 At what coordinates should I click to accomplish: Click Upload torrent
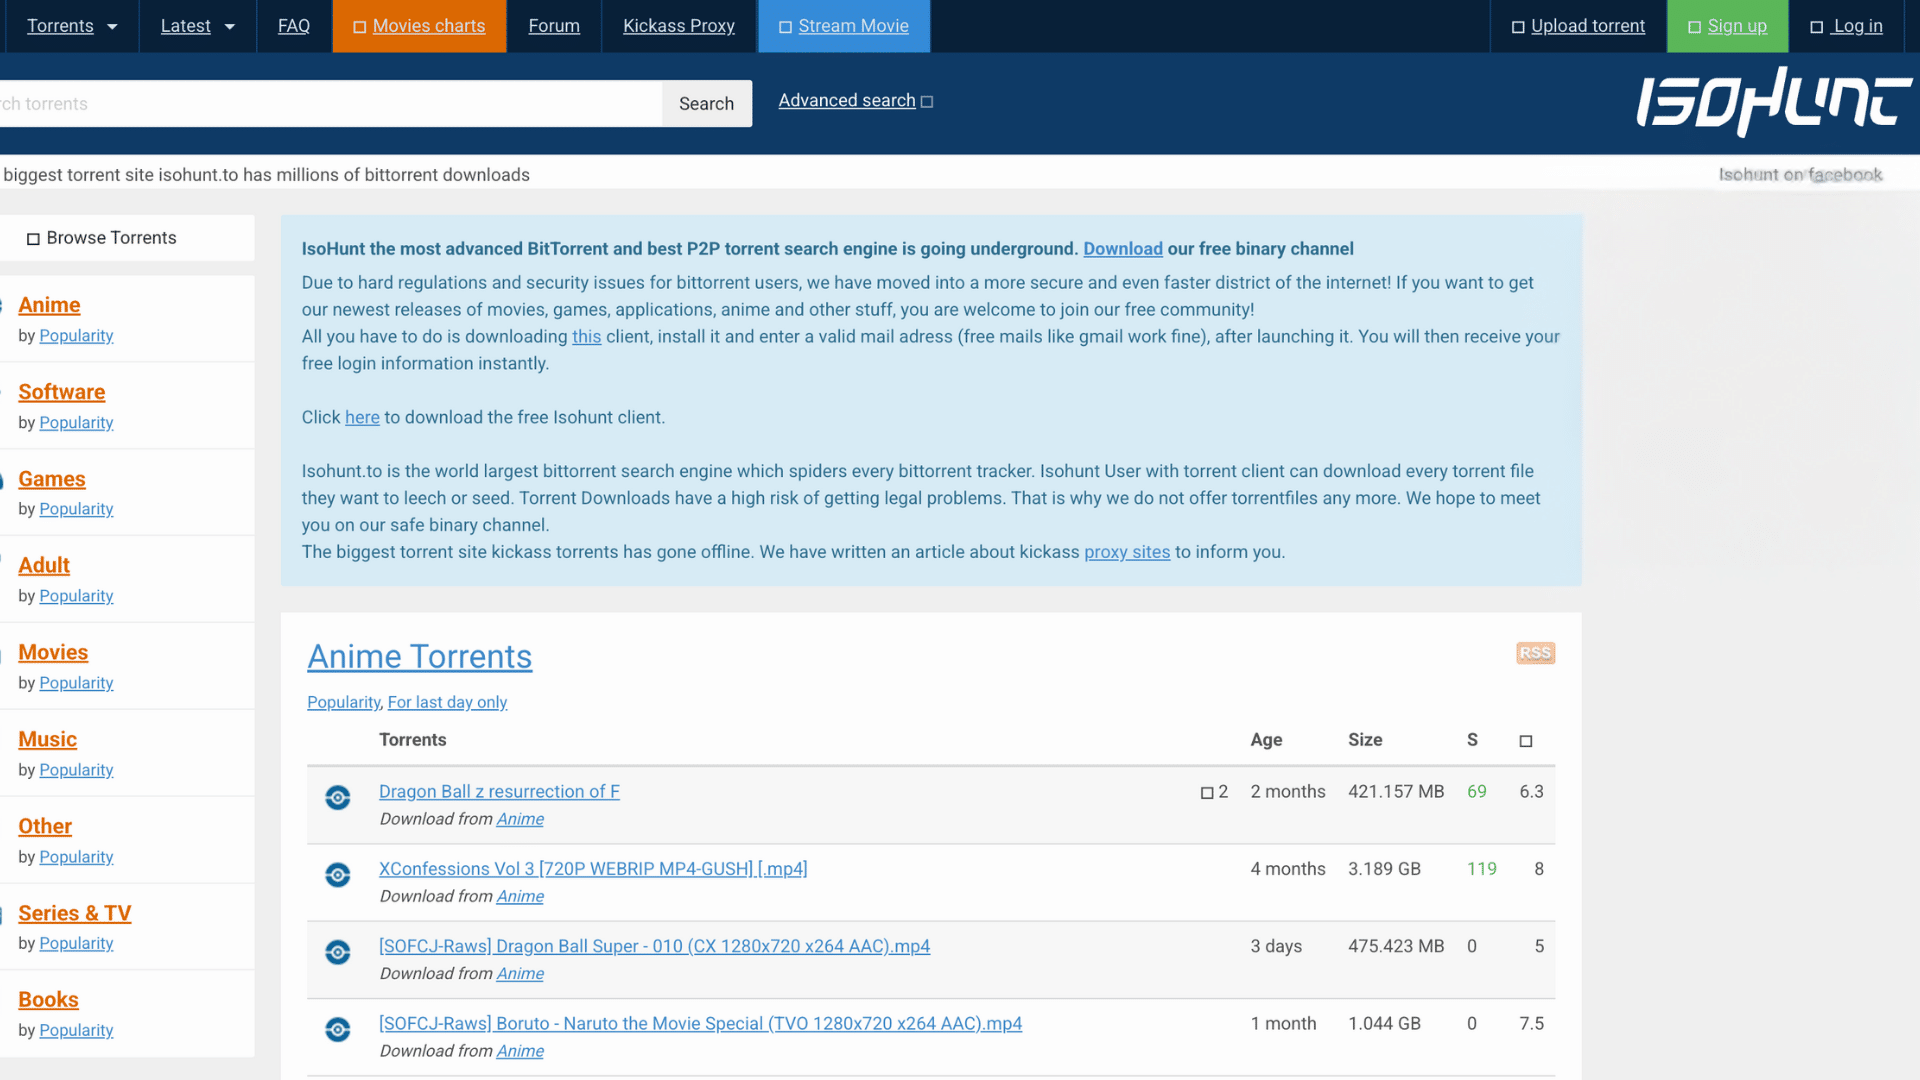[1578, 26]
